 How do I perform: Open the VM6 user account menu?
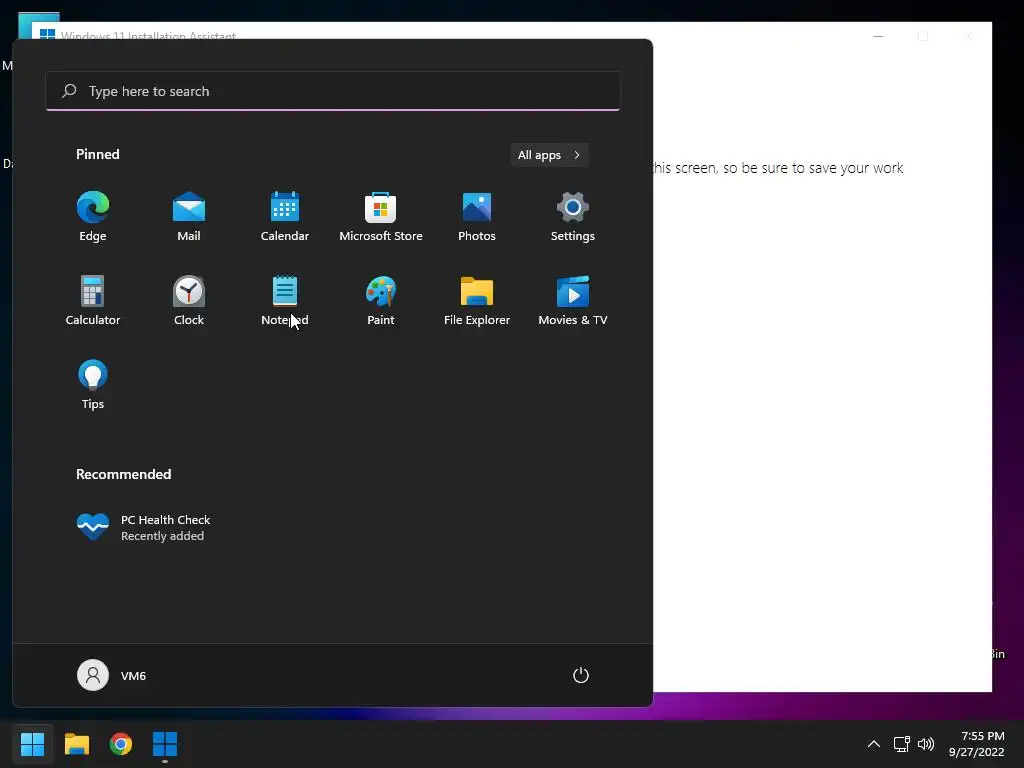[112, 675]
